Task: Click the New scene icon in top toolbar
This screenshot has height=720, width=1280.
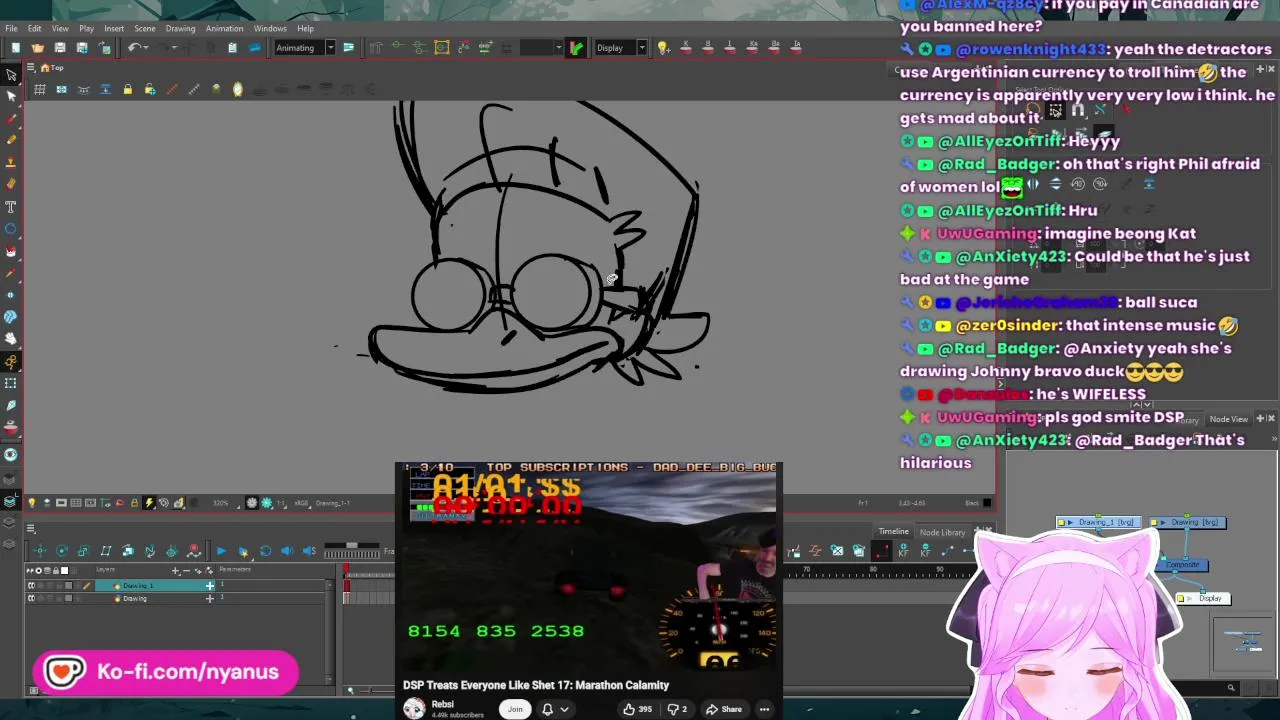Action: [x=15, y=48]
